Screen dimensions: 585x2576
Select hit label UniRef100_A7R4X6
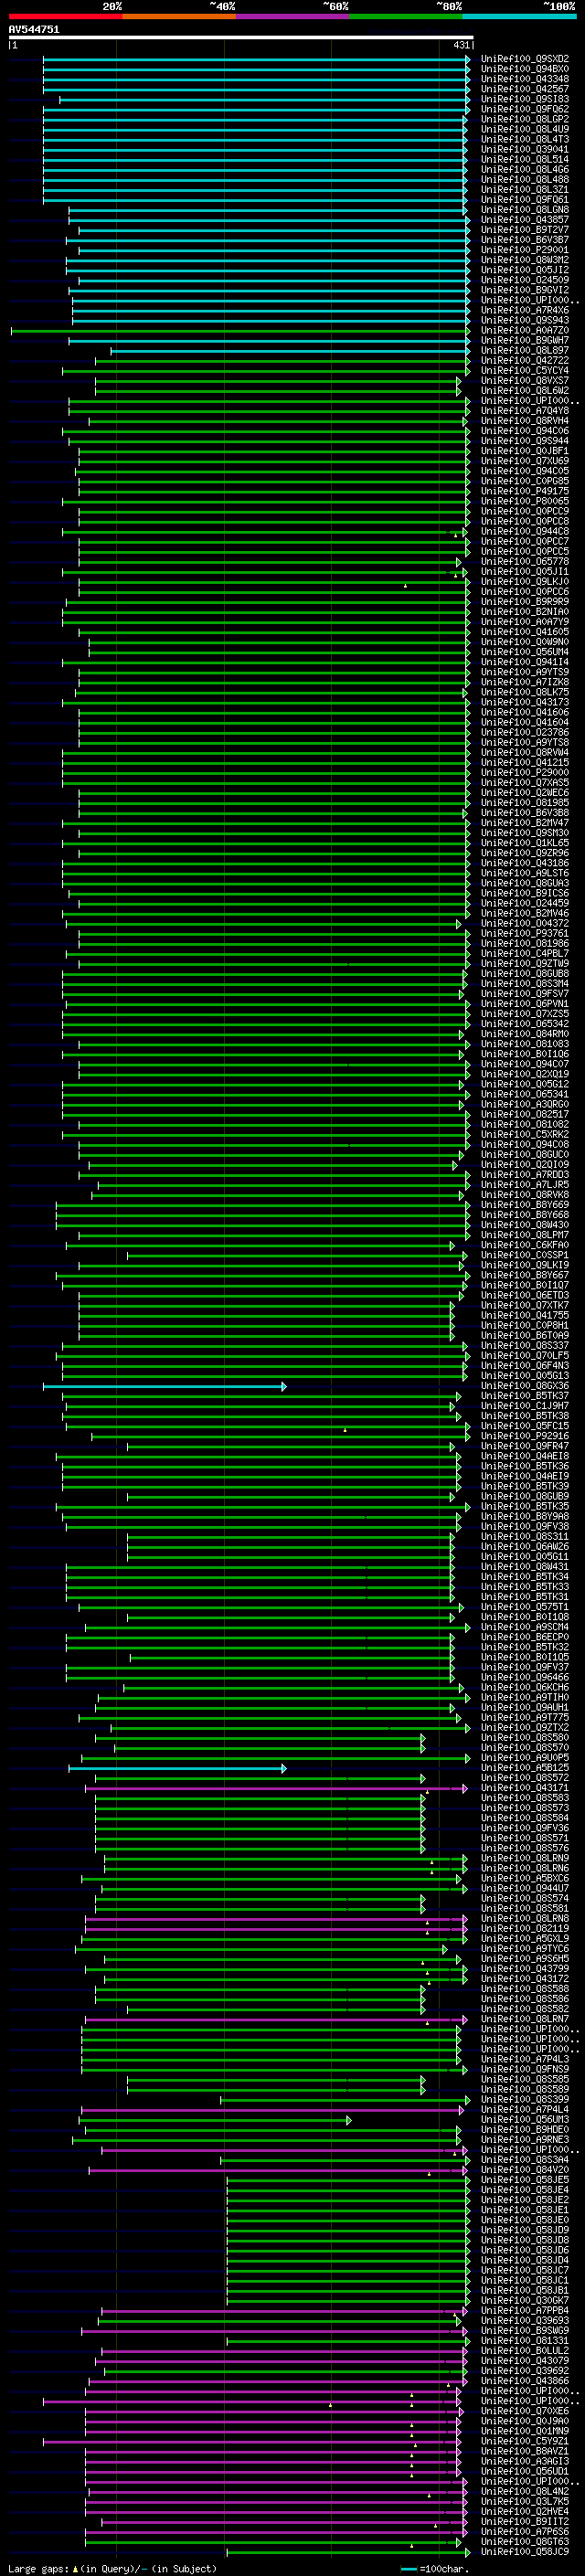[x=525, y=310]
